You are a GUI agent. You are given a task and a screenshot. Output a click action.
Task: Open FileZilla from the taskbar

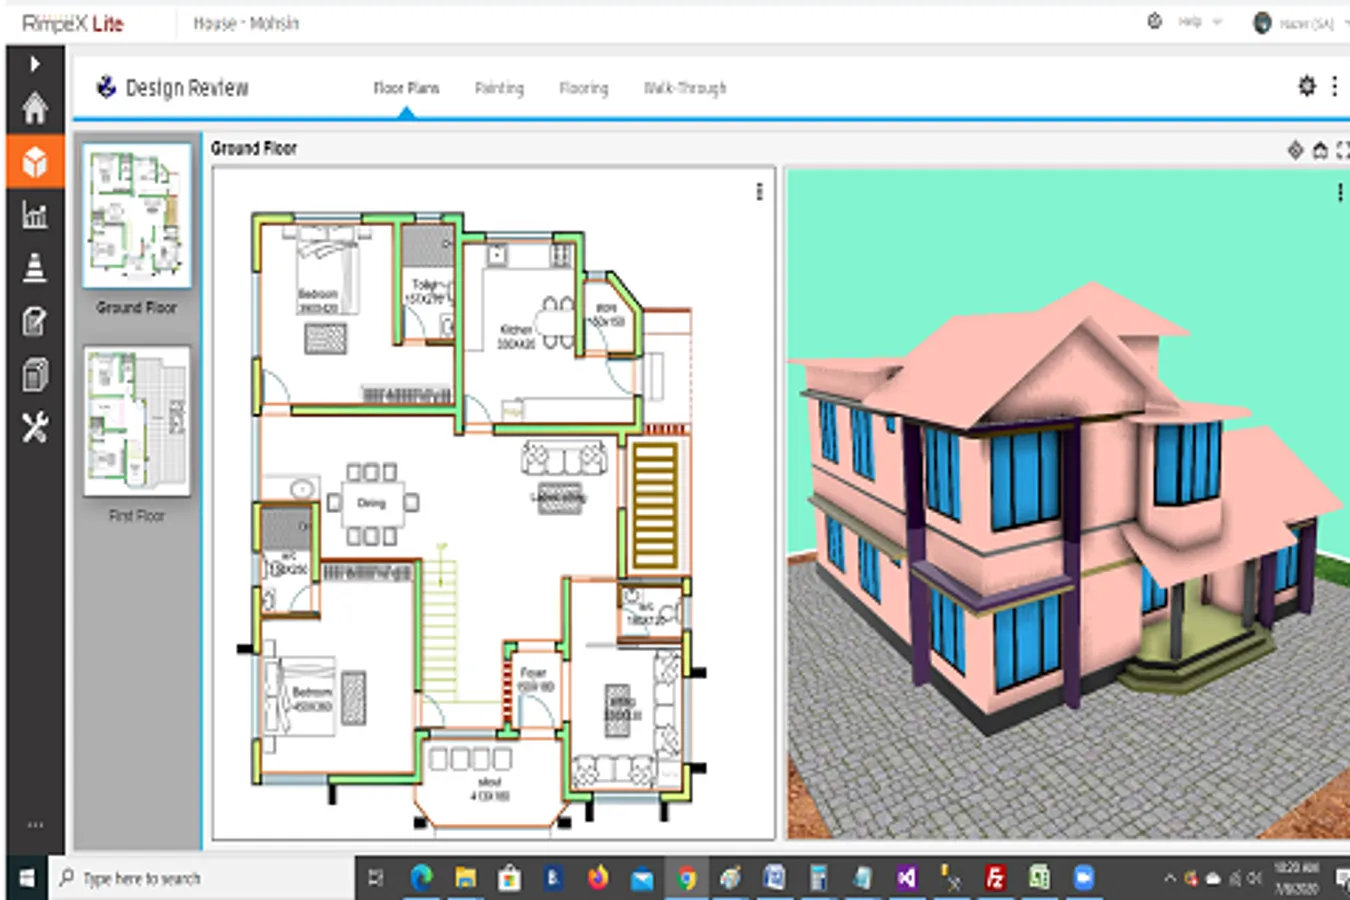coord(995,878)
